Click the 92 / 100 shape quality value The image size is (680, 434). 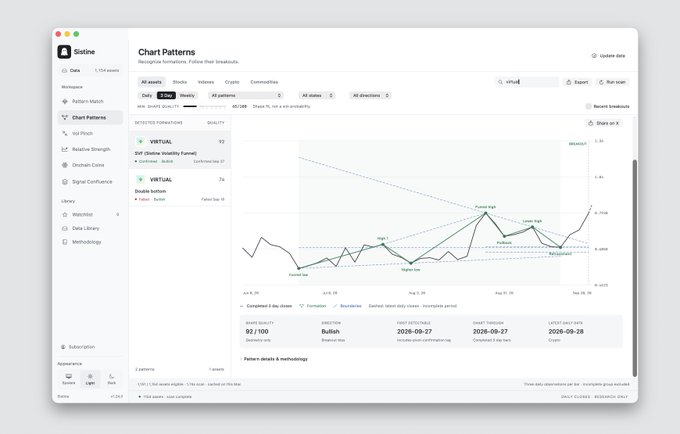257,332
